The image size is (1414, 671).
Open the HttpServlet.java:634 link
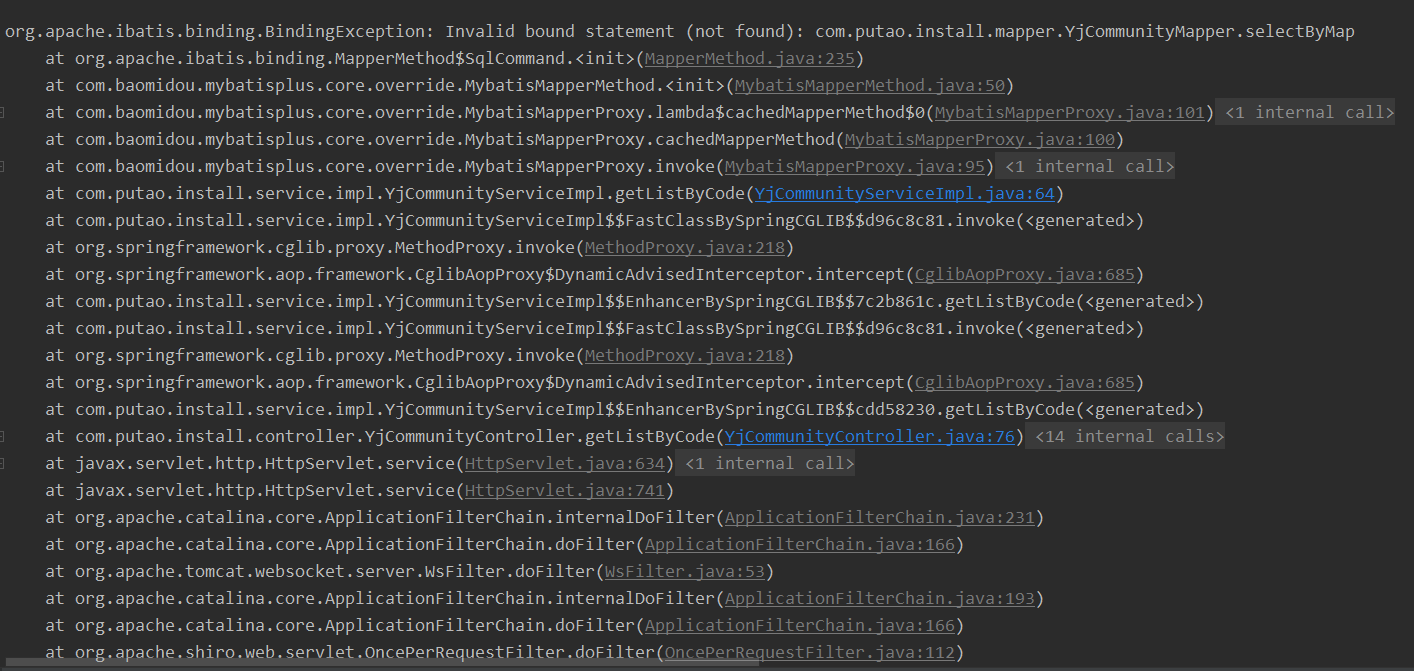pyautogui.click(x=565, y=463)
